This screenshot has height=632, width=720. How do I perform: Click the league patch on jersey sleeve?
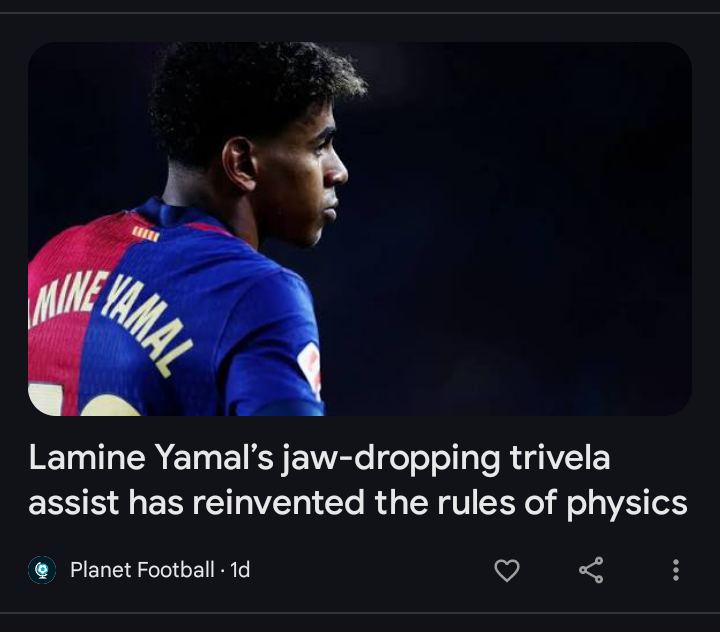[x=309, y=367]
